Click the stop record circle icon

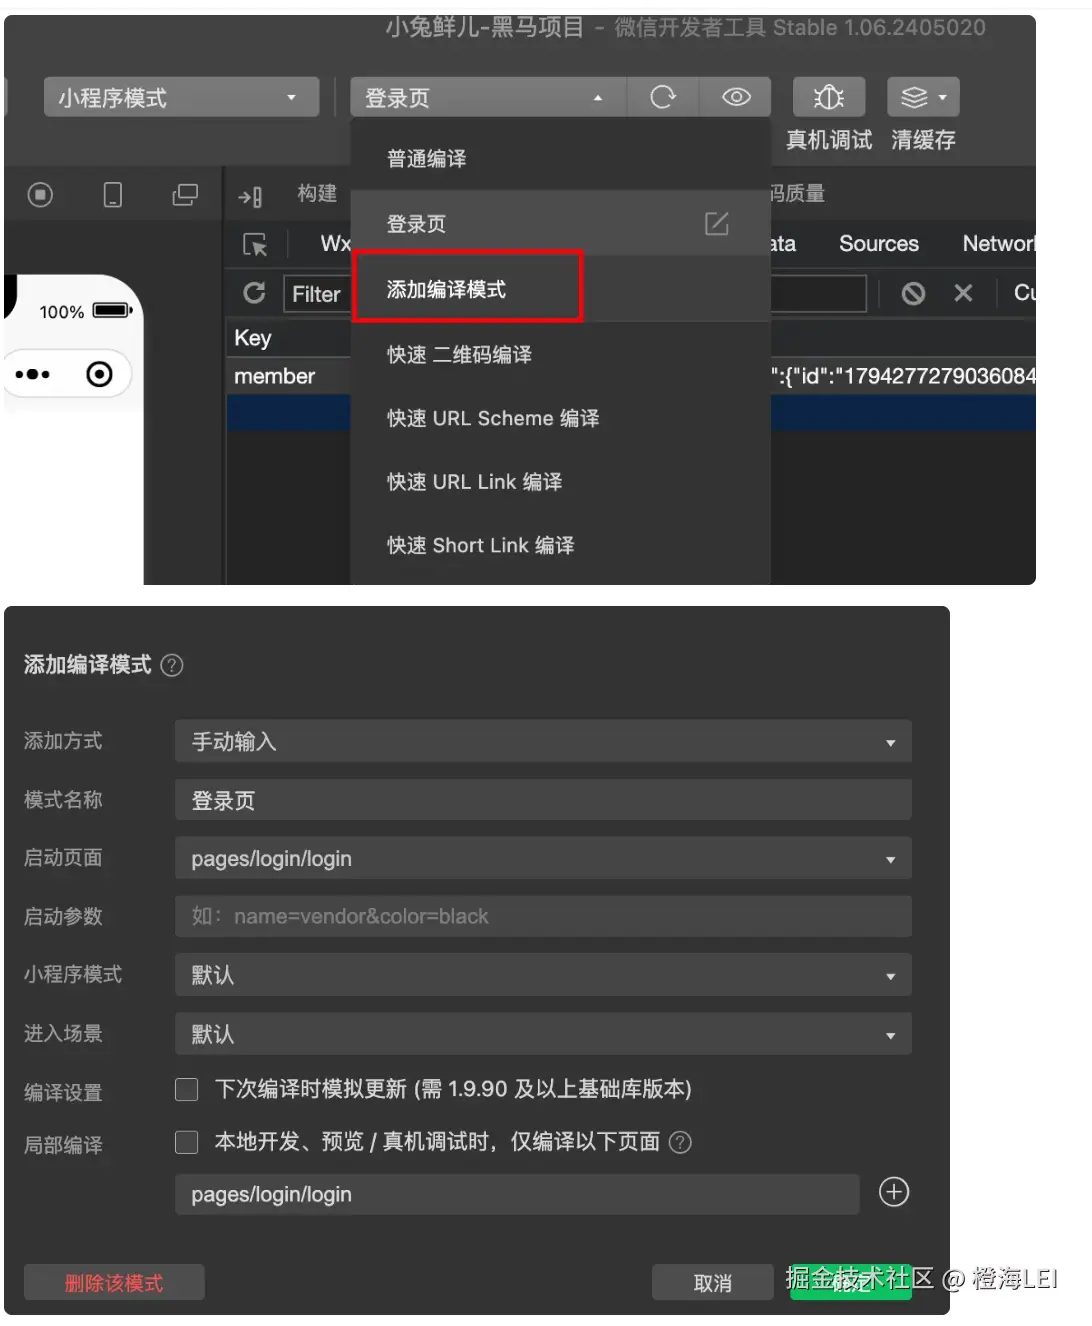click(x=40, y=194)
